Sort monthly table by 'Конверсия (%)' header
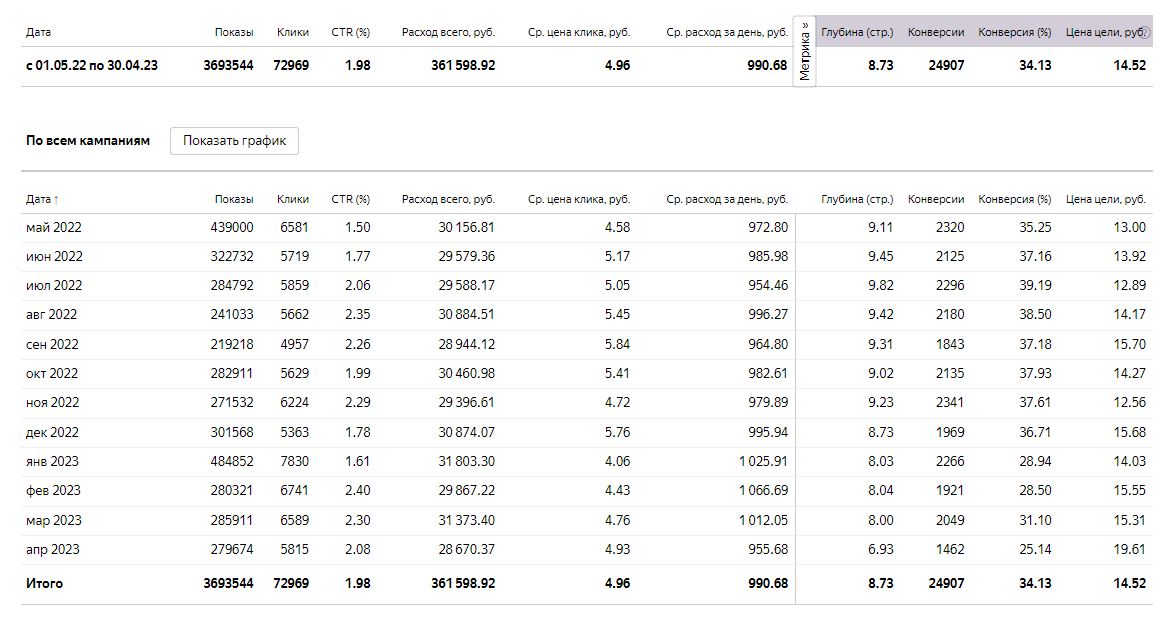 (1014, 199)
